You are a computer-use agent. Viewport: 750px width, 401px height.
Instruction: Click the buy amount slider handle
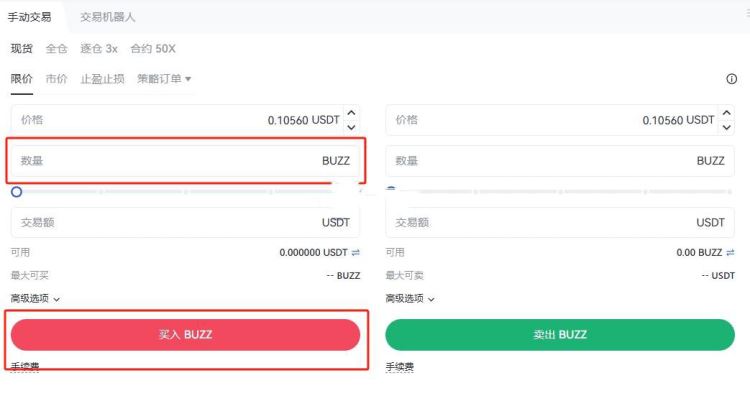click(16, 192)
